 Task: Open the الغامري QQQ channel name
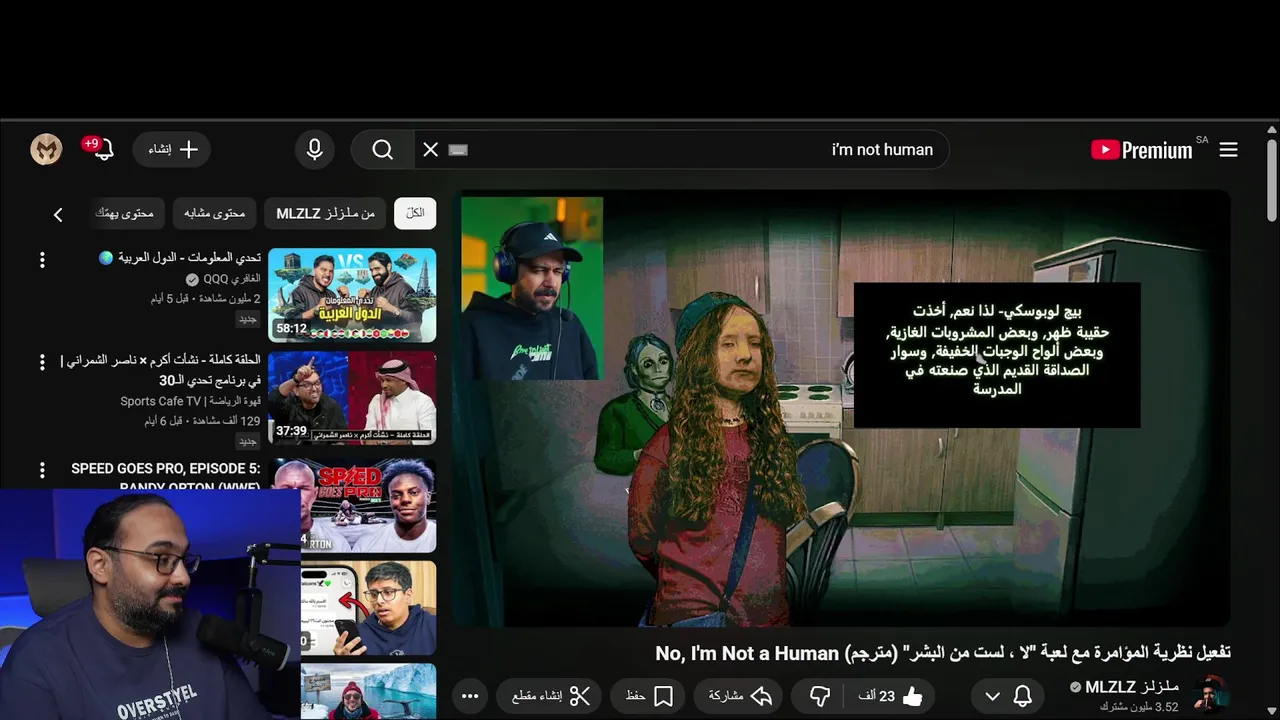point(232,279)
